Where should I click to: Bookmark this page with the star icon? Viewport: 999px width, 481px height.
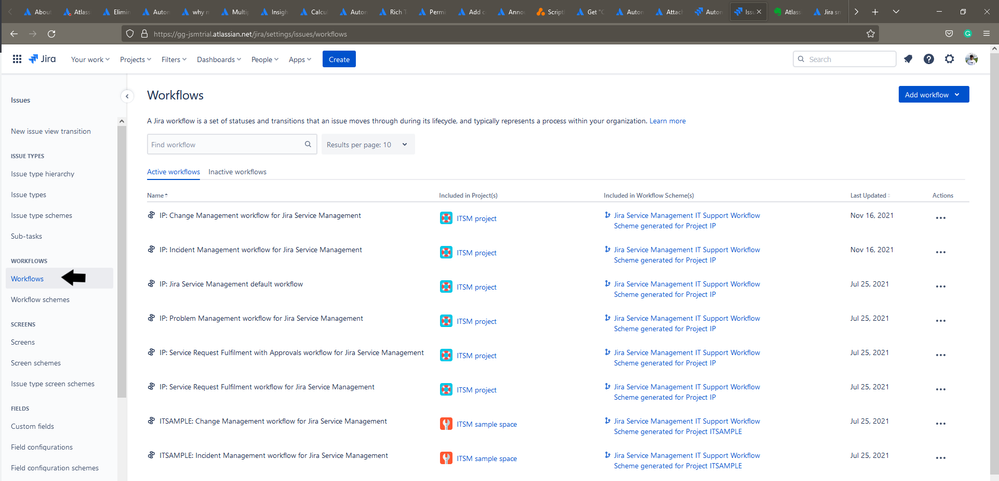click(871, 33)
